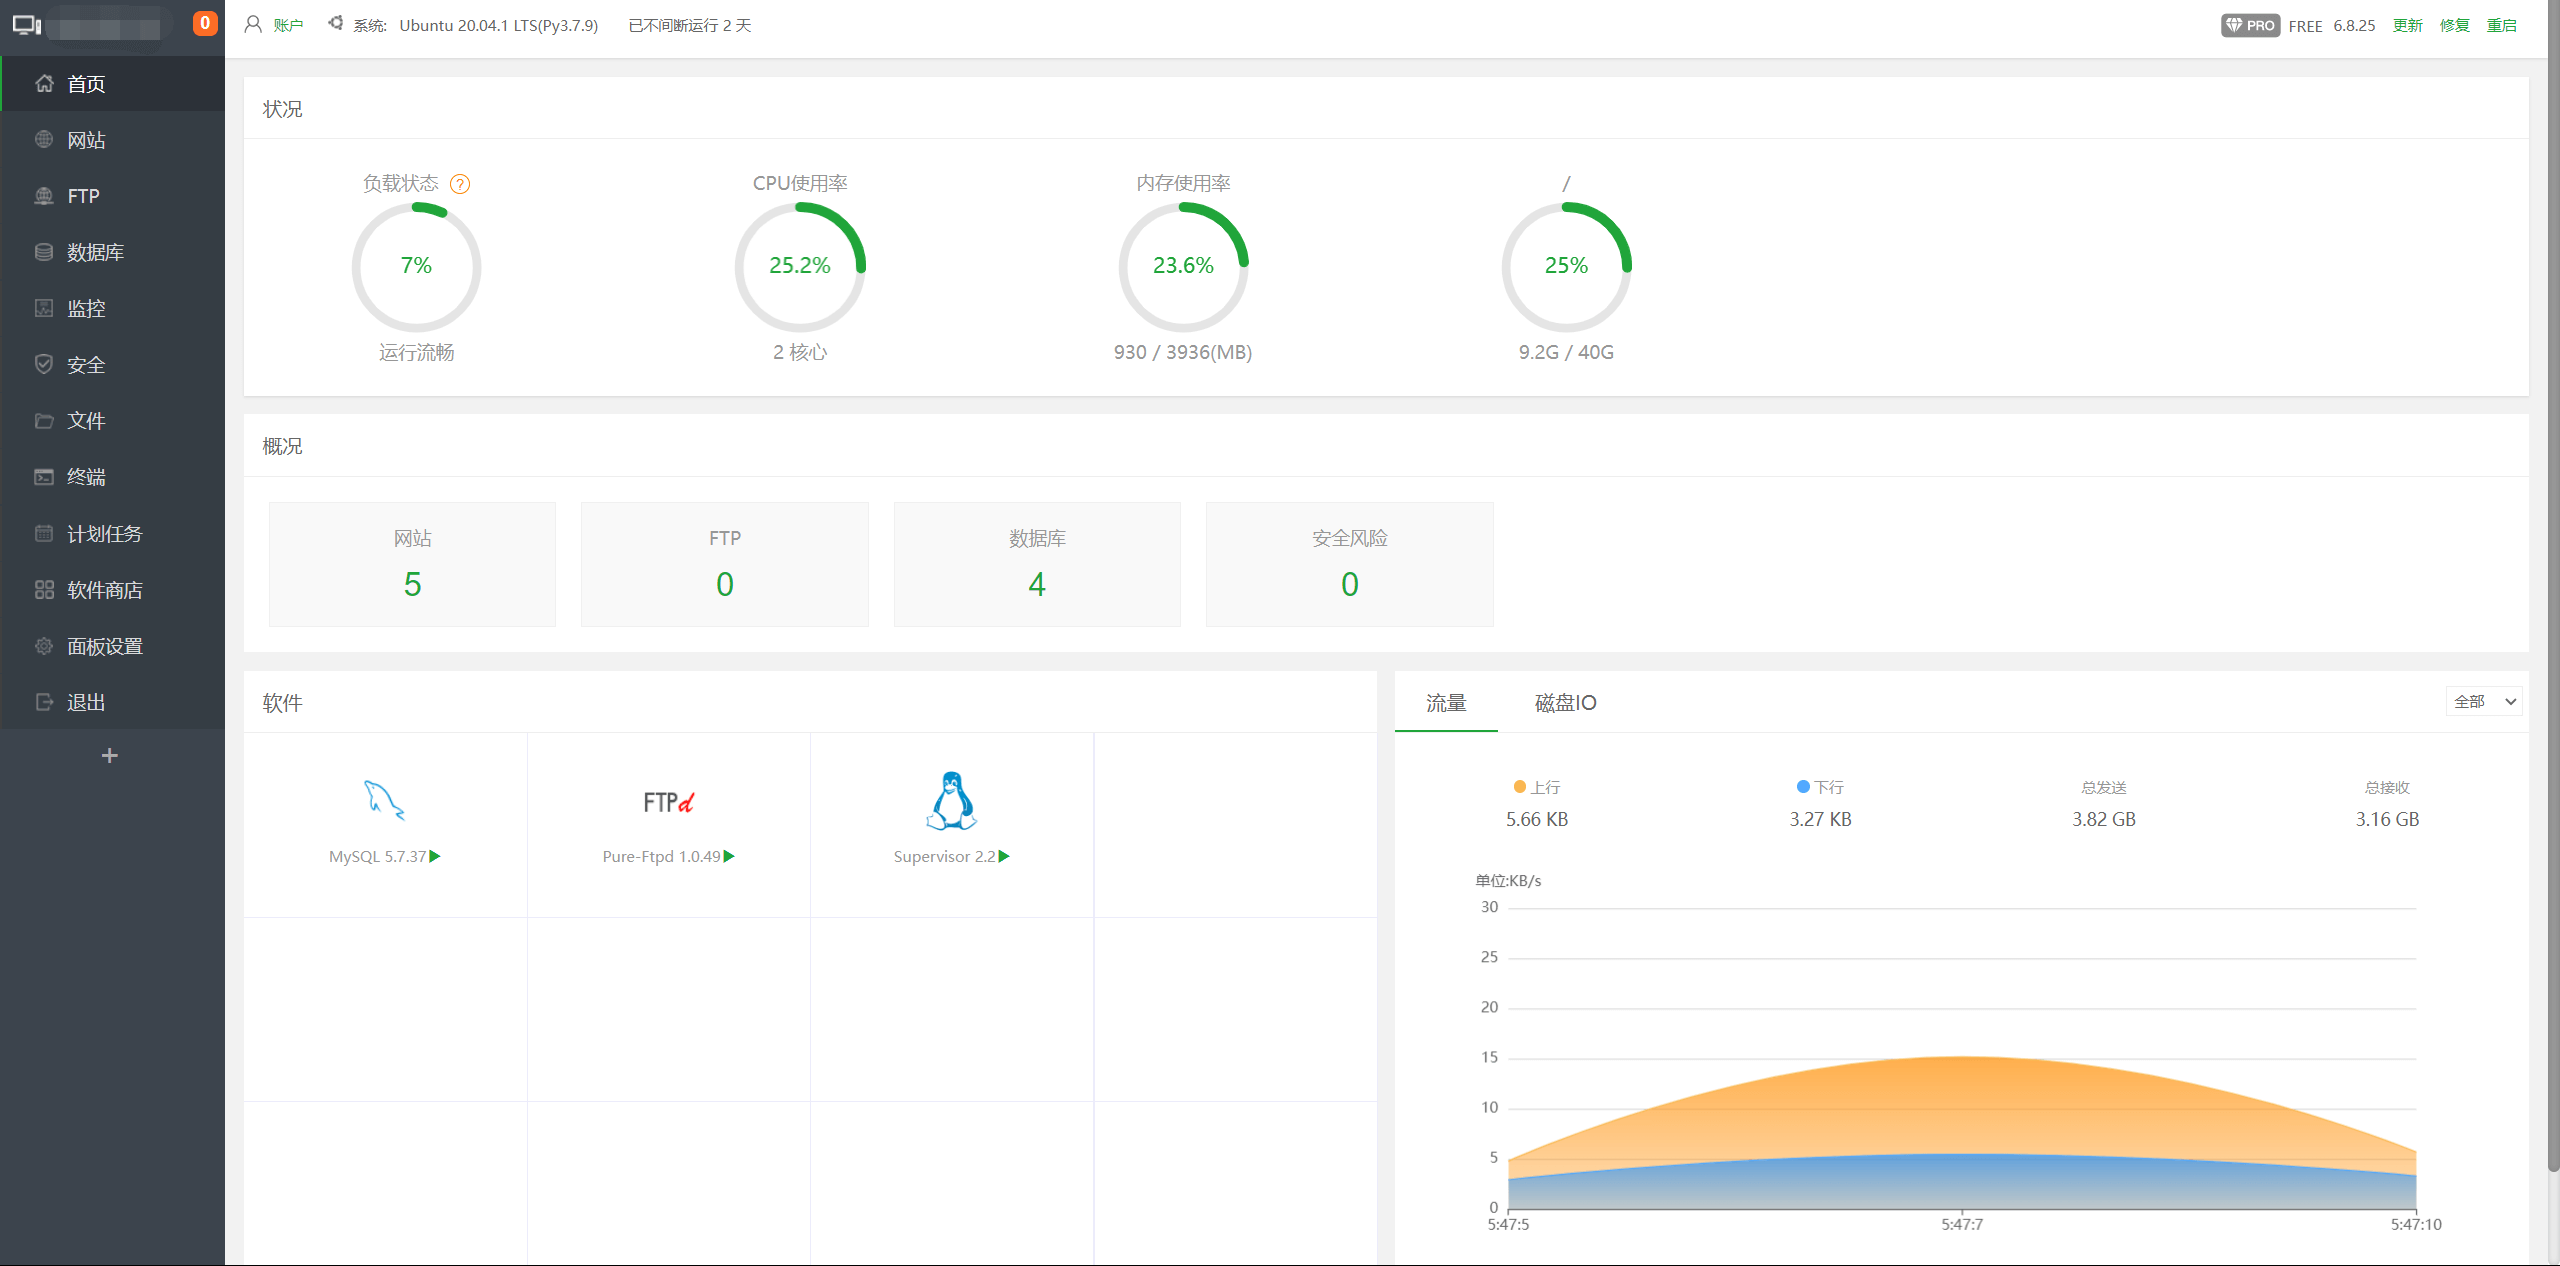This screenshot has width=2560, height=1266.
Task: Click the account user icon in header
Action: 253,24
